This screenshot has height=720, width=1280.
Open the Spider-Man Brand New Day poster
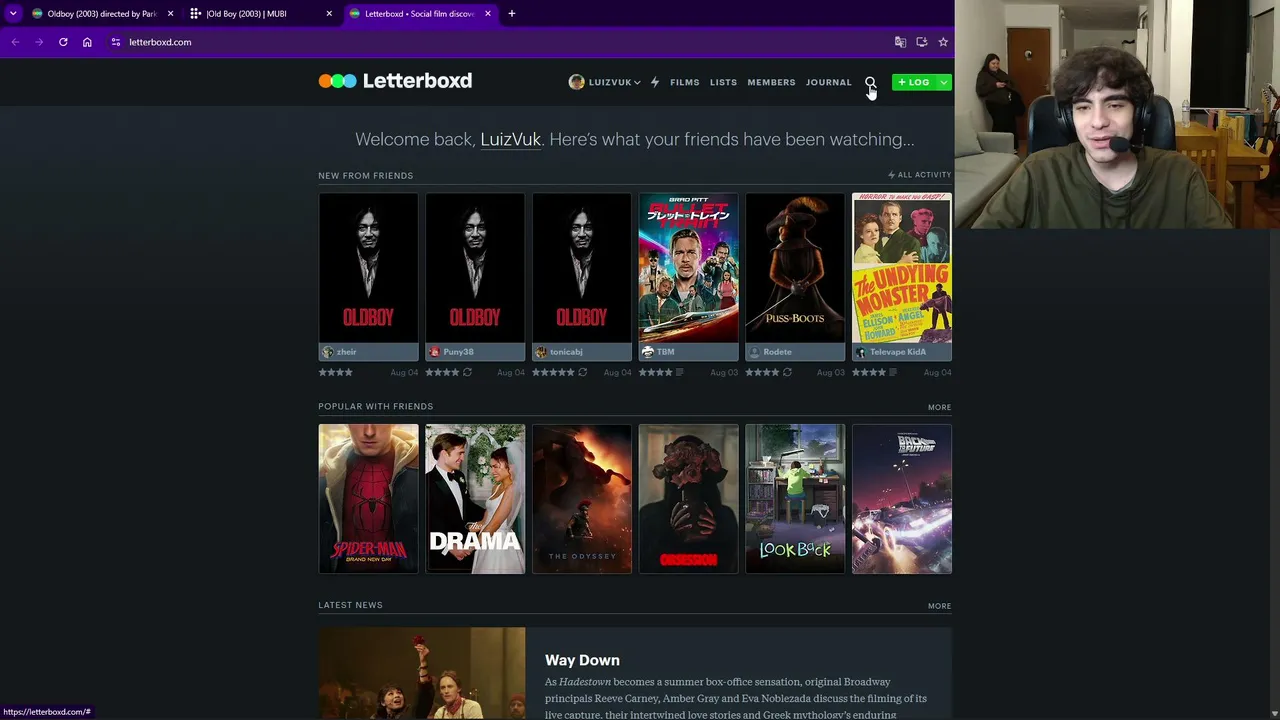[x=368, y=499]
